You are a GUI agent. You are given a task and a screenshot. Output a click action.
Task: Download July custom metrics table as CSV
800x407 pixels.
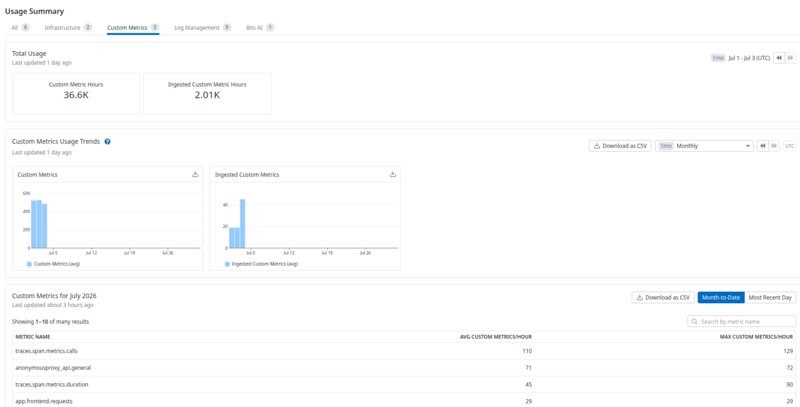pyautogui.click(x=663, y=297)
